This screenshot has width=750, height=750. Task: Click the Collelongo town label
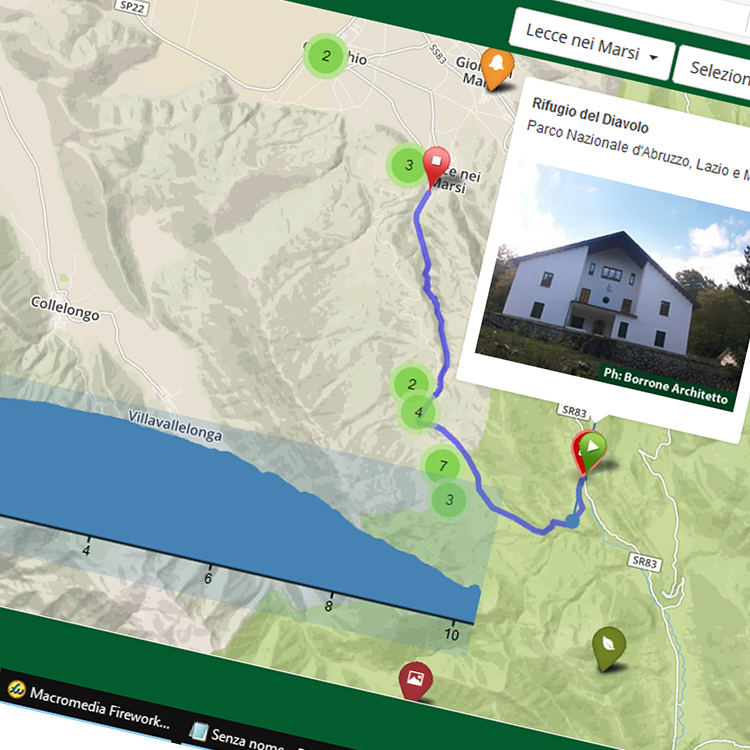tap(65, 309)
